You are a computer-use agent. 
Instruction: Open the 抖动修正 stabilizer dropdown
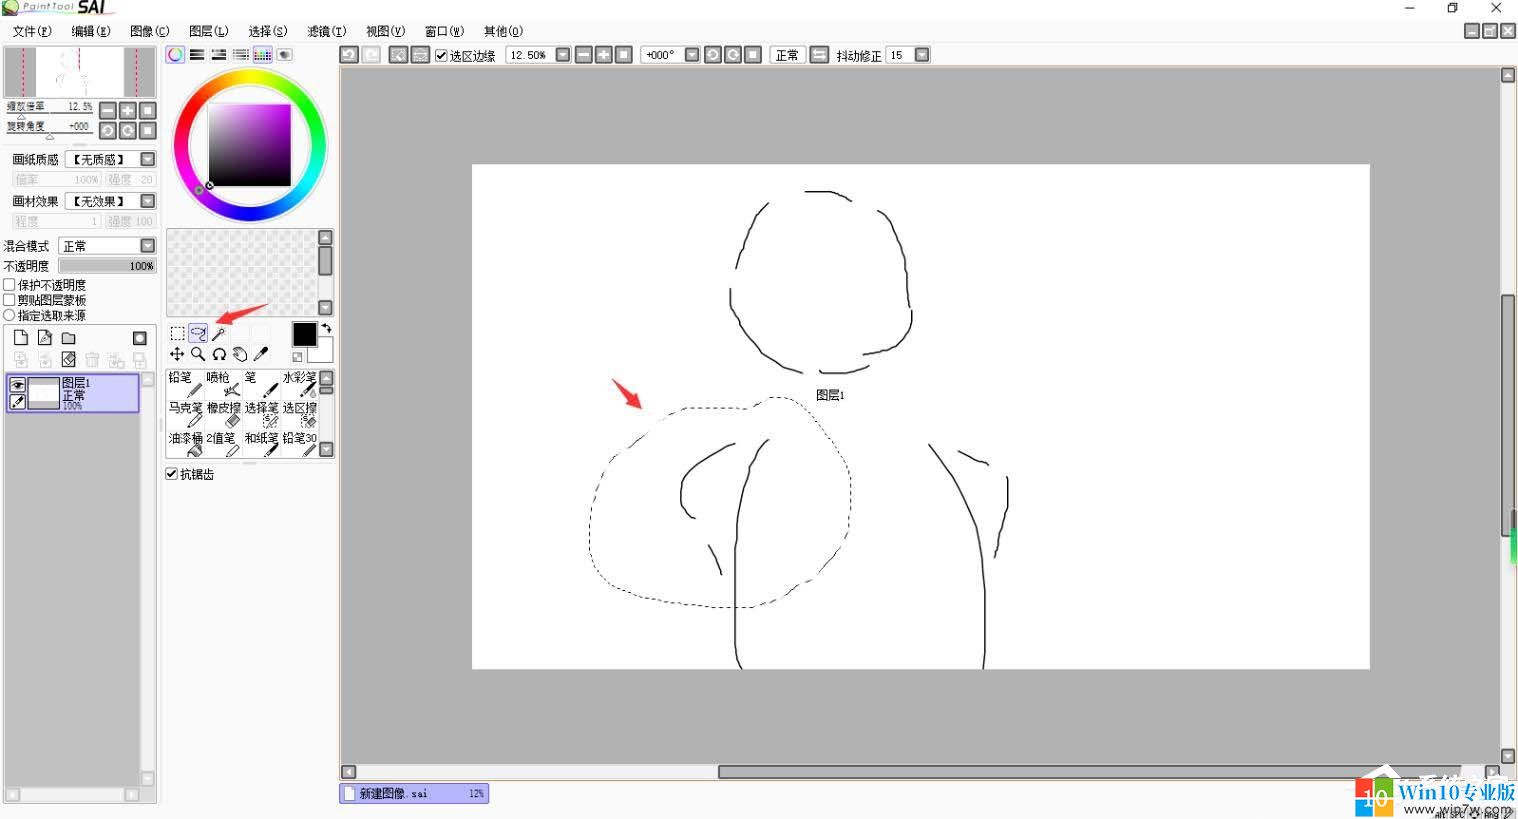coord(922,55)
